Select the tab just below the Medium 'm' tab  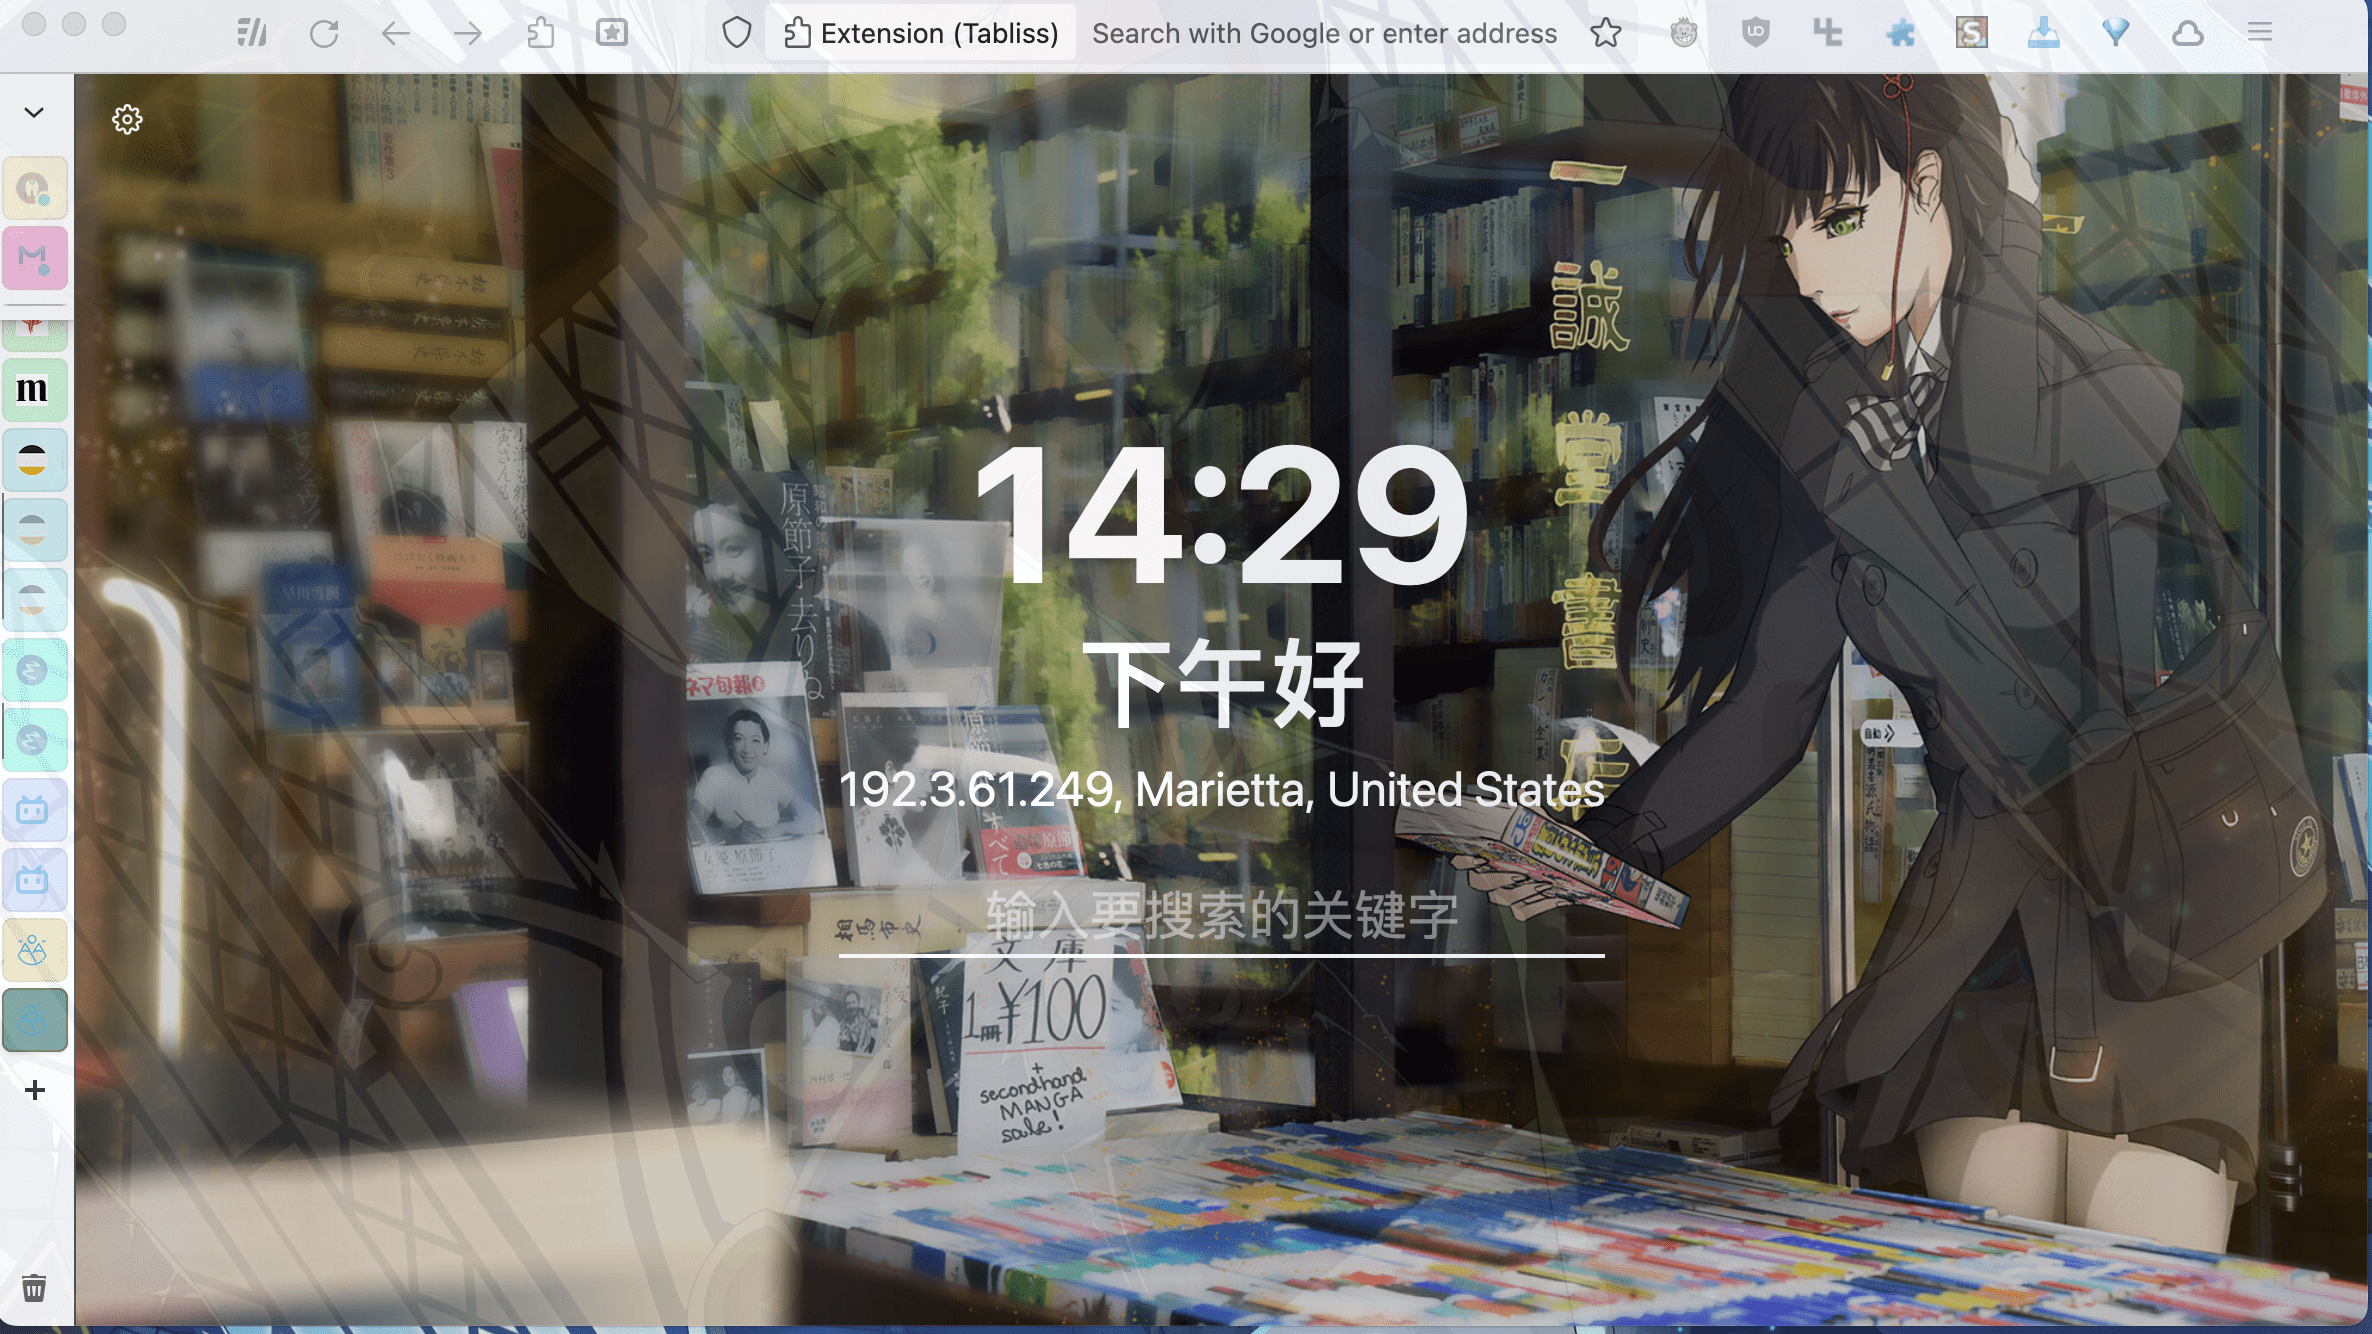pos(35,460)
